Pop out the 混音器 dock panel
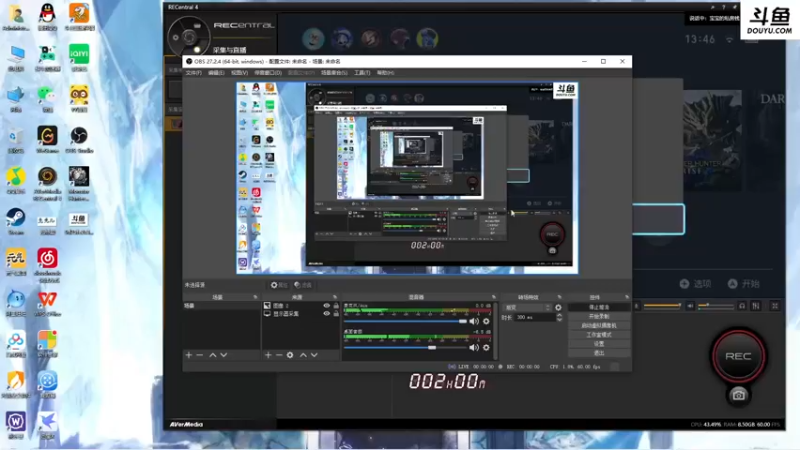 (x=493, y=297)
